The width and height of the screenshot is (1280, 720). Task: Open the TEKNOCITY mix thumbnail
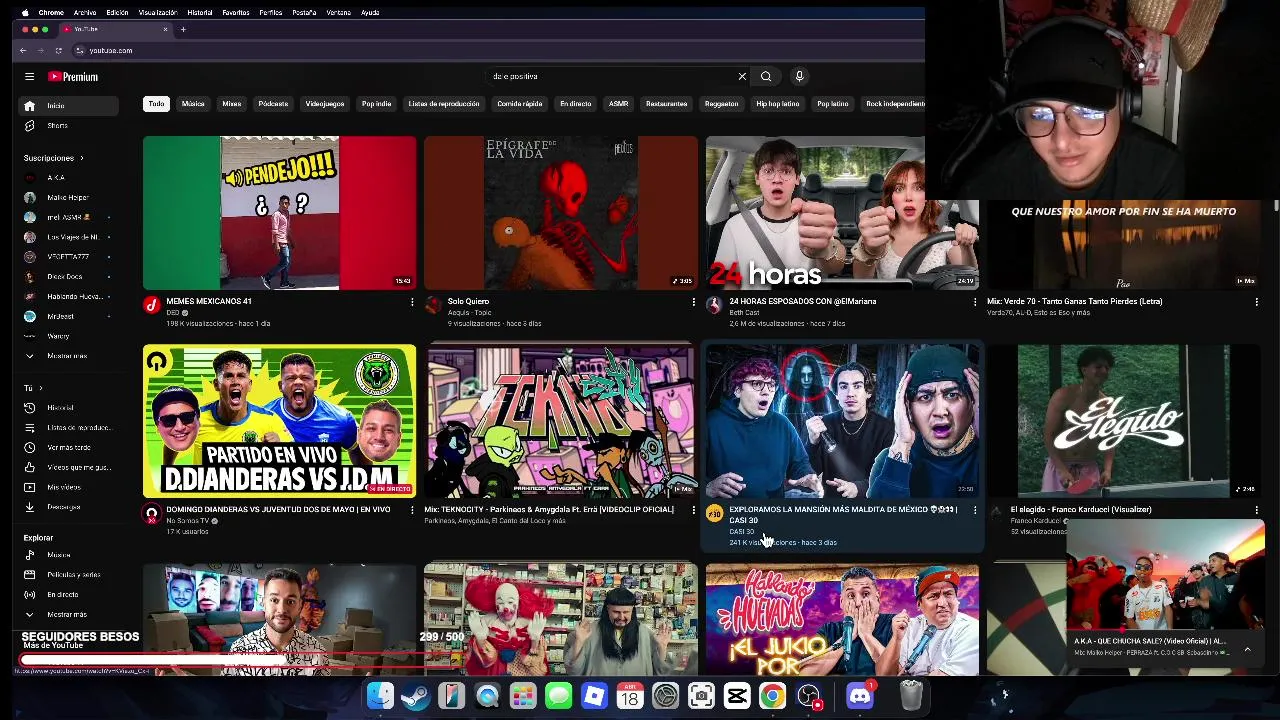click(x=561, y=421)
